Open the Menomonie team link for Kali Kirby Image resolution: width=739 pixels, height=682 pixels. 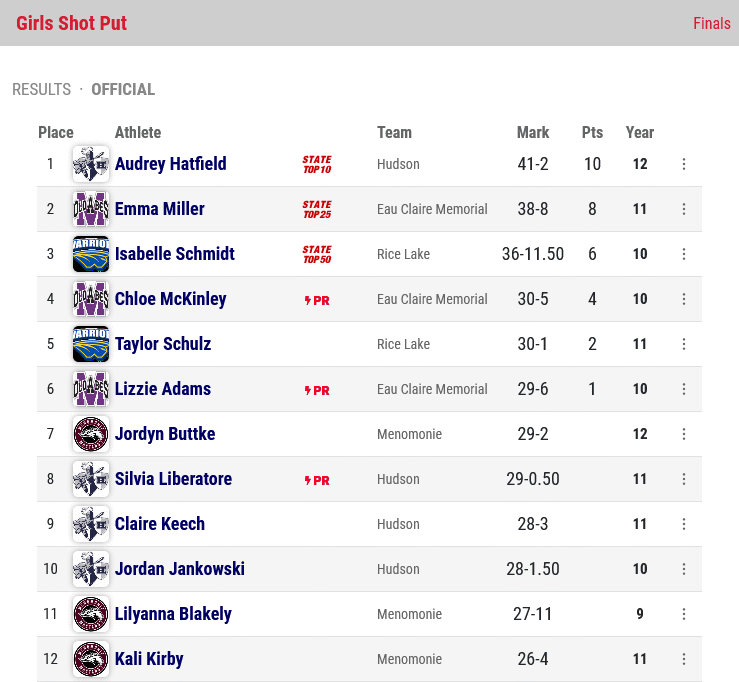click(410, 659)
